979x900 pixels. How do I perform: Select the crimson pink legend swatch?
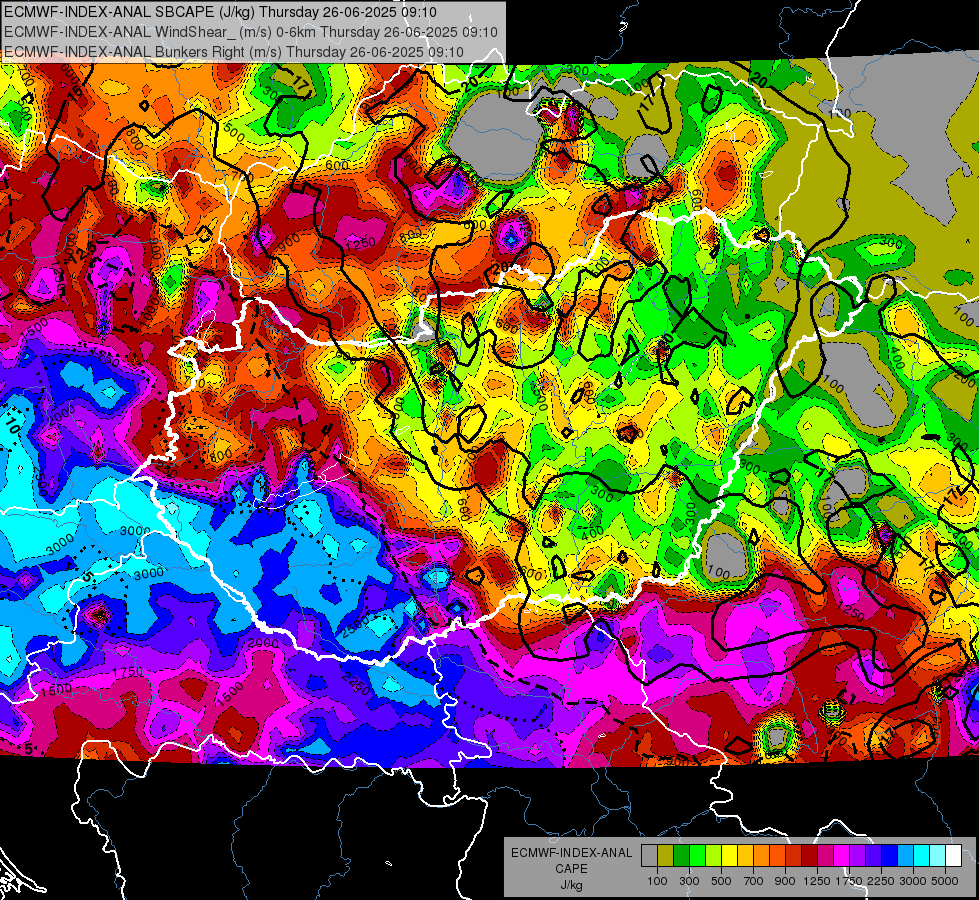point(825,855)
